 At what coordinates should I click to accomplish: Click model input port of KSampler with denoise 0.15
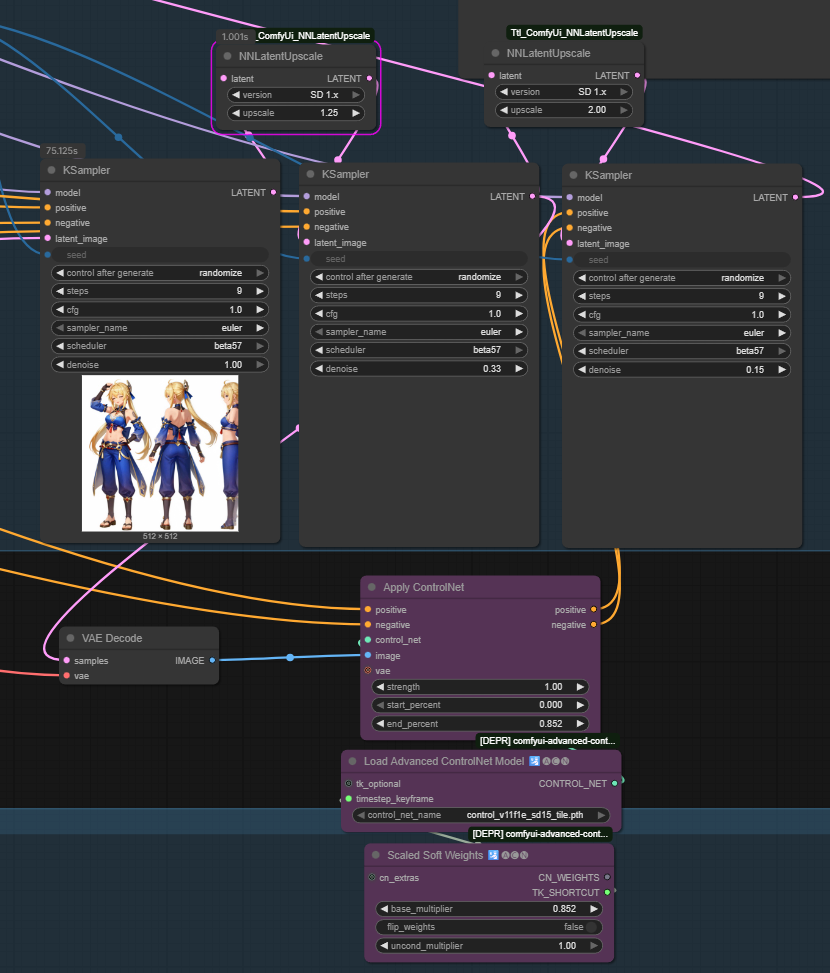[x=569, y=197]
